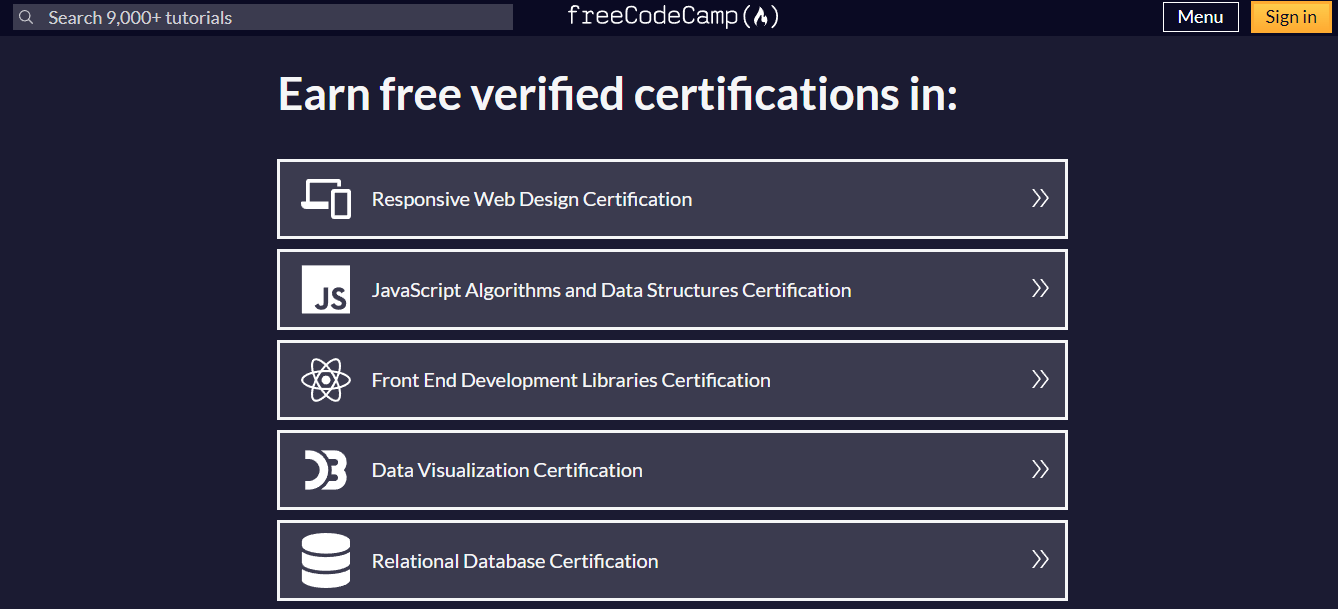Click the double chevron on Relational Database row
This screenshot has height=609, width=1338.
click(1040, 559)
